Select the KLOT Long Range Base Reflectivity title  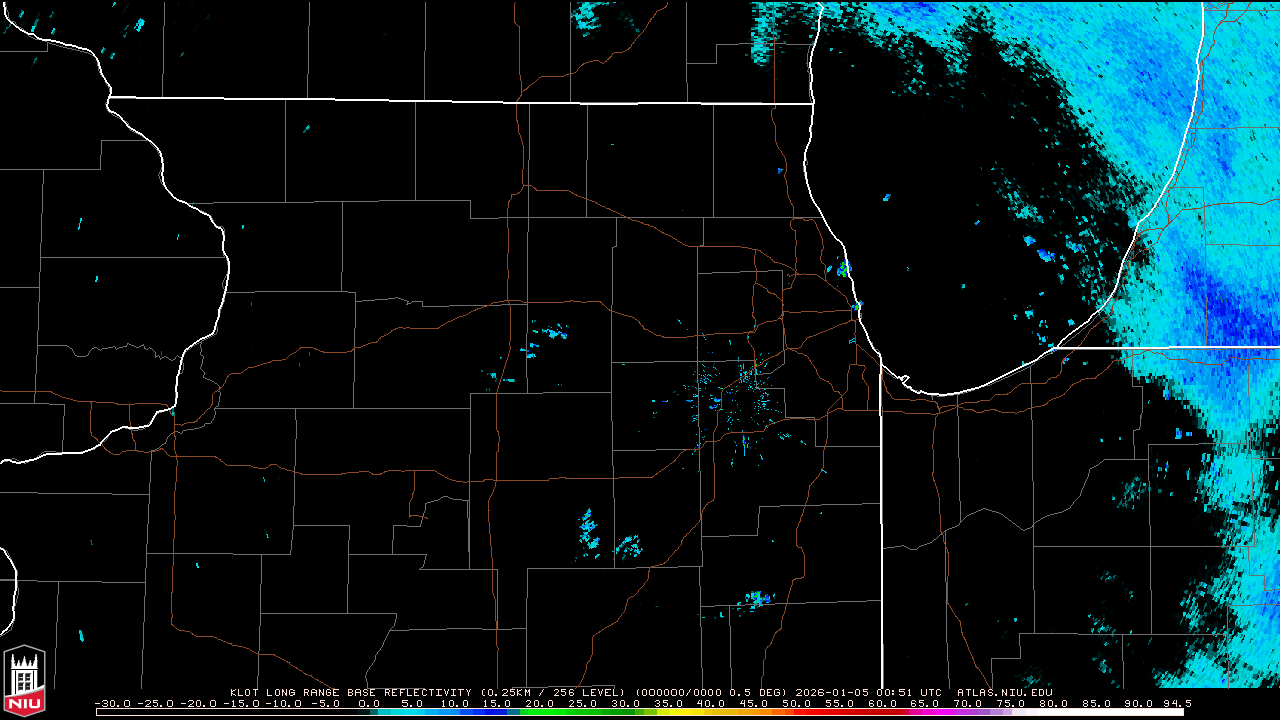[350, 692]
